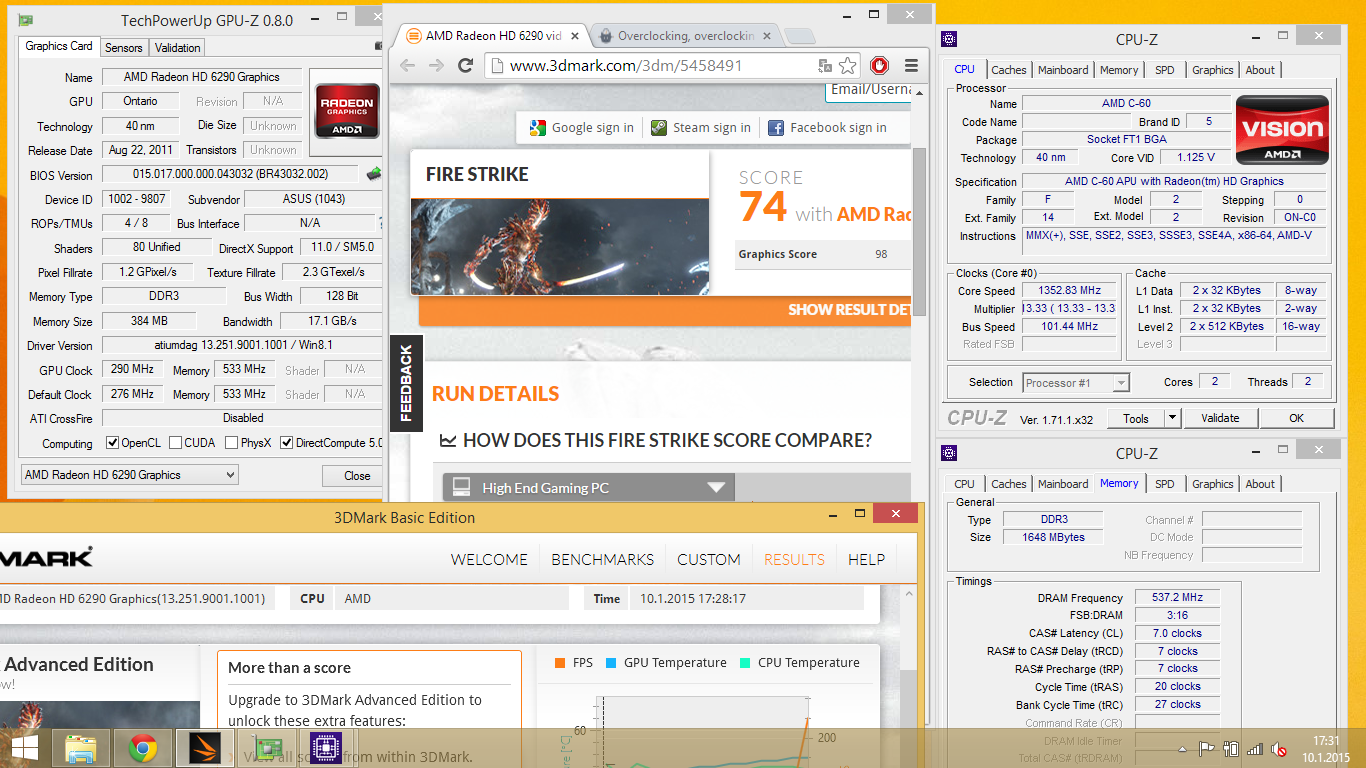Open the Chrome hamburger menu
1366x768 pixels.
tap(911, 65)
